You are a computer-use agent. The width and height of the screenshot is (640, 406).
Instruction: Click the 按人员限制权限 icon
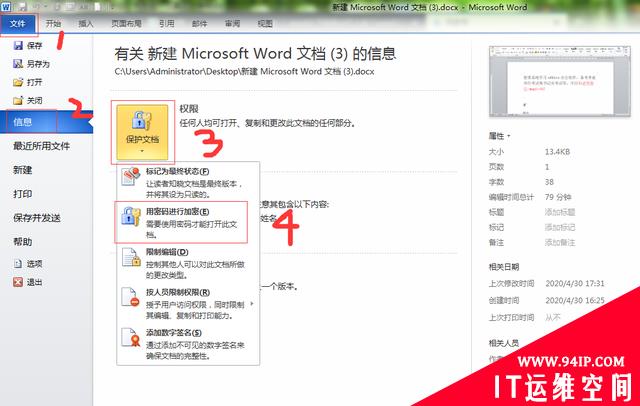point(131,297)
